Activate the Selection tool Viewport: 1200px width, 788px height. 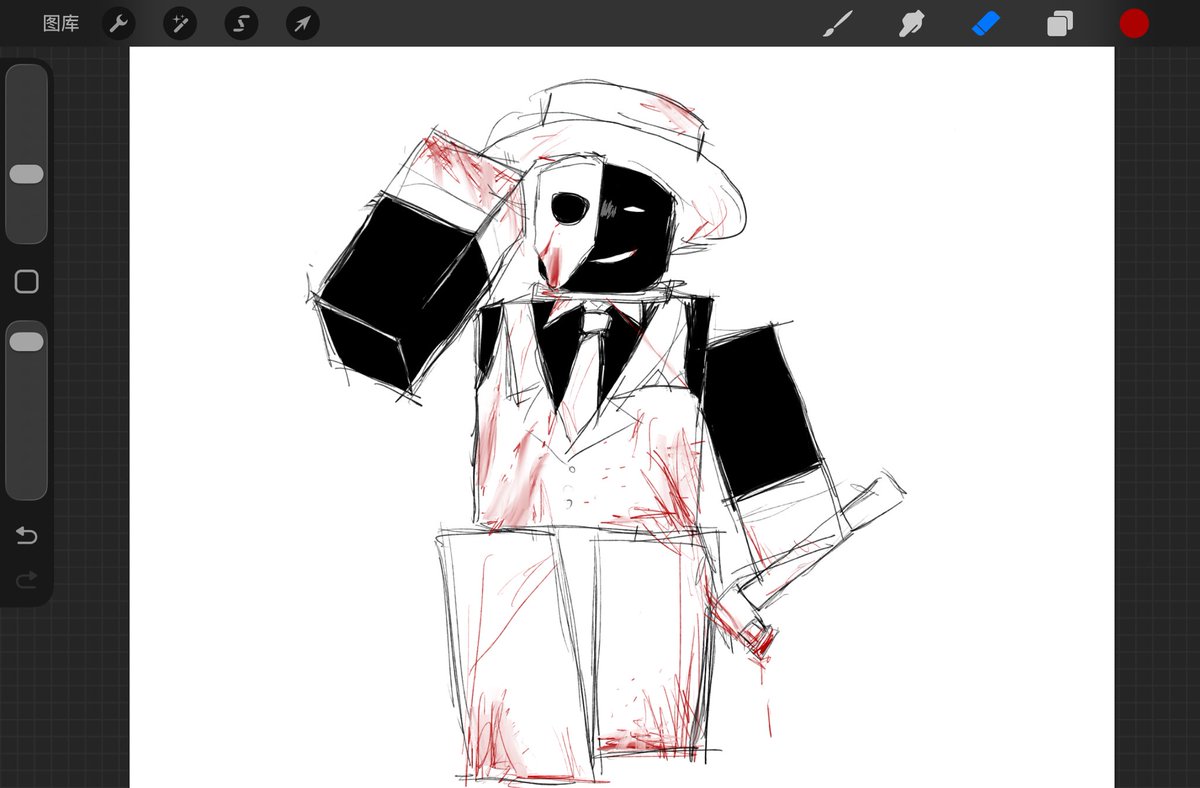[x=241, y=24]
